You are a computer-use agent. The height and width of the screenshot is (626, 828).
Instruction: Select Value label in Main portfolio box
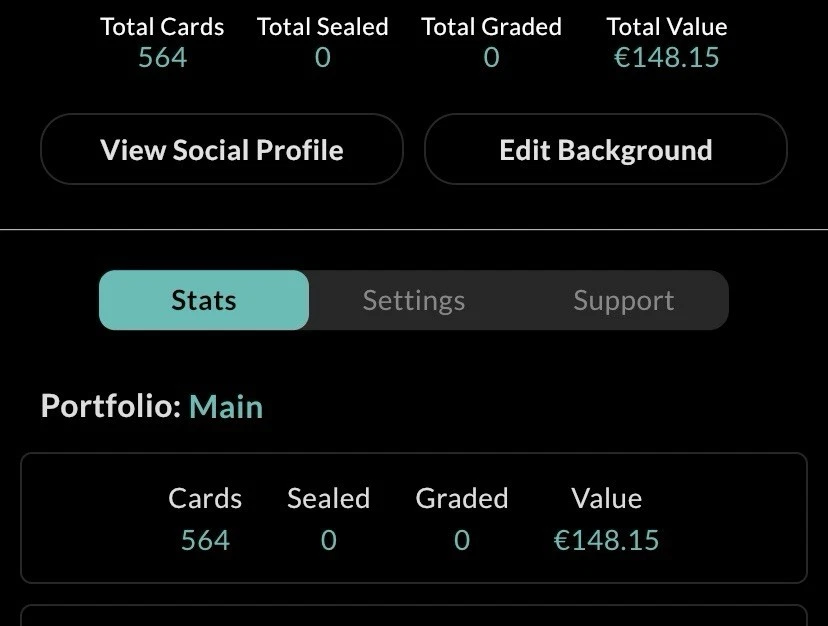coord(606,498)
